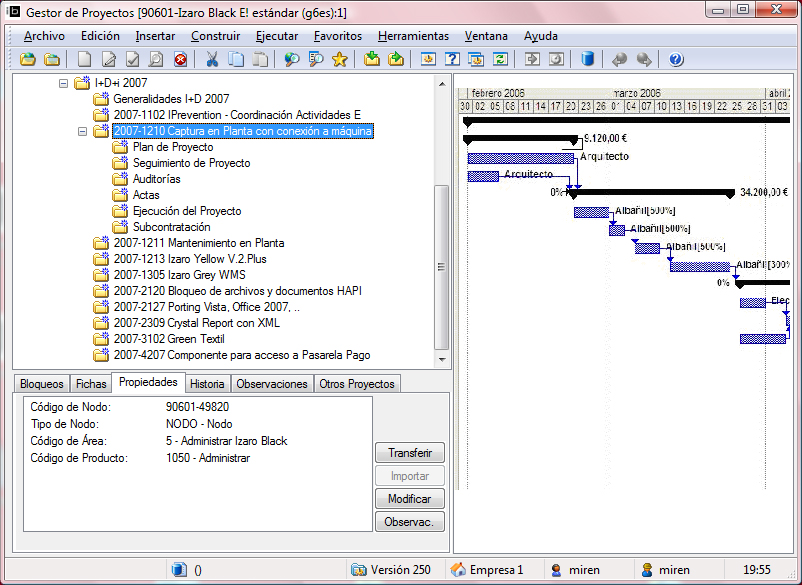Viewport: 802px width, 585px height.
Task: Select Plan de Proyecto folder in tree
Action: point(173,147)
